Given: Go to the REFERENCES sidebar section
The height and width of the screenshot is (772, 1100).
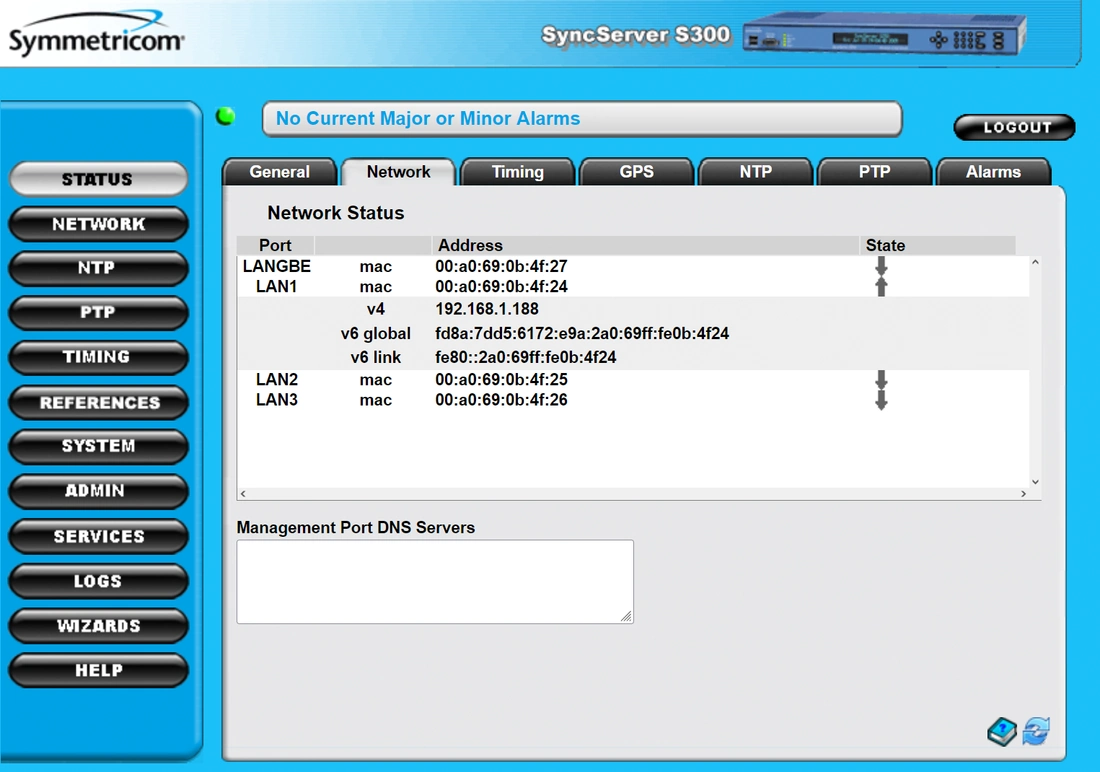Looking at the screenshot, I should point(98,402).
